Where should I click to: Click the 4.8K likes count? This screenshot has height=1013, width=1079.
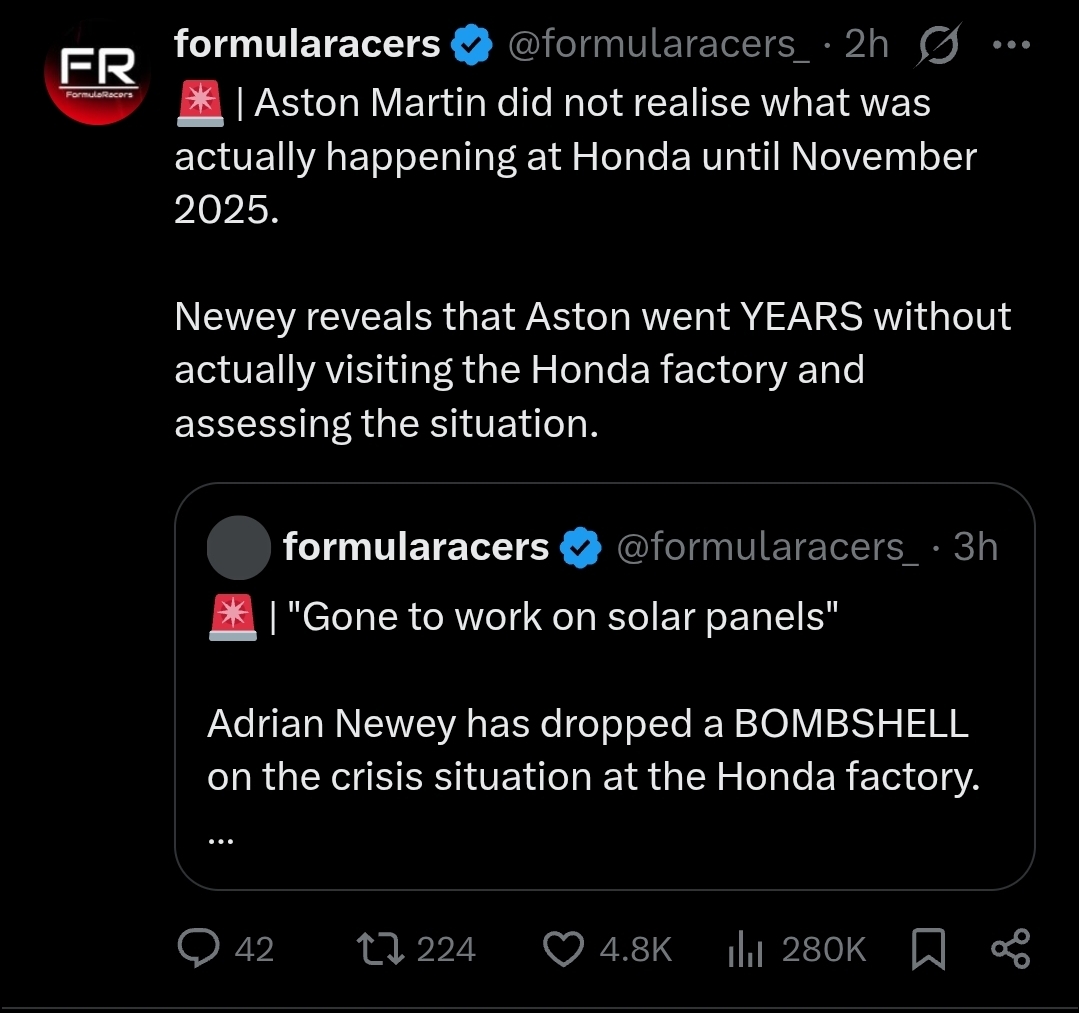[635, 949]
